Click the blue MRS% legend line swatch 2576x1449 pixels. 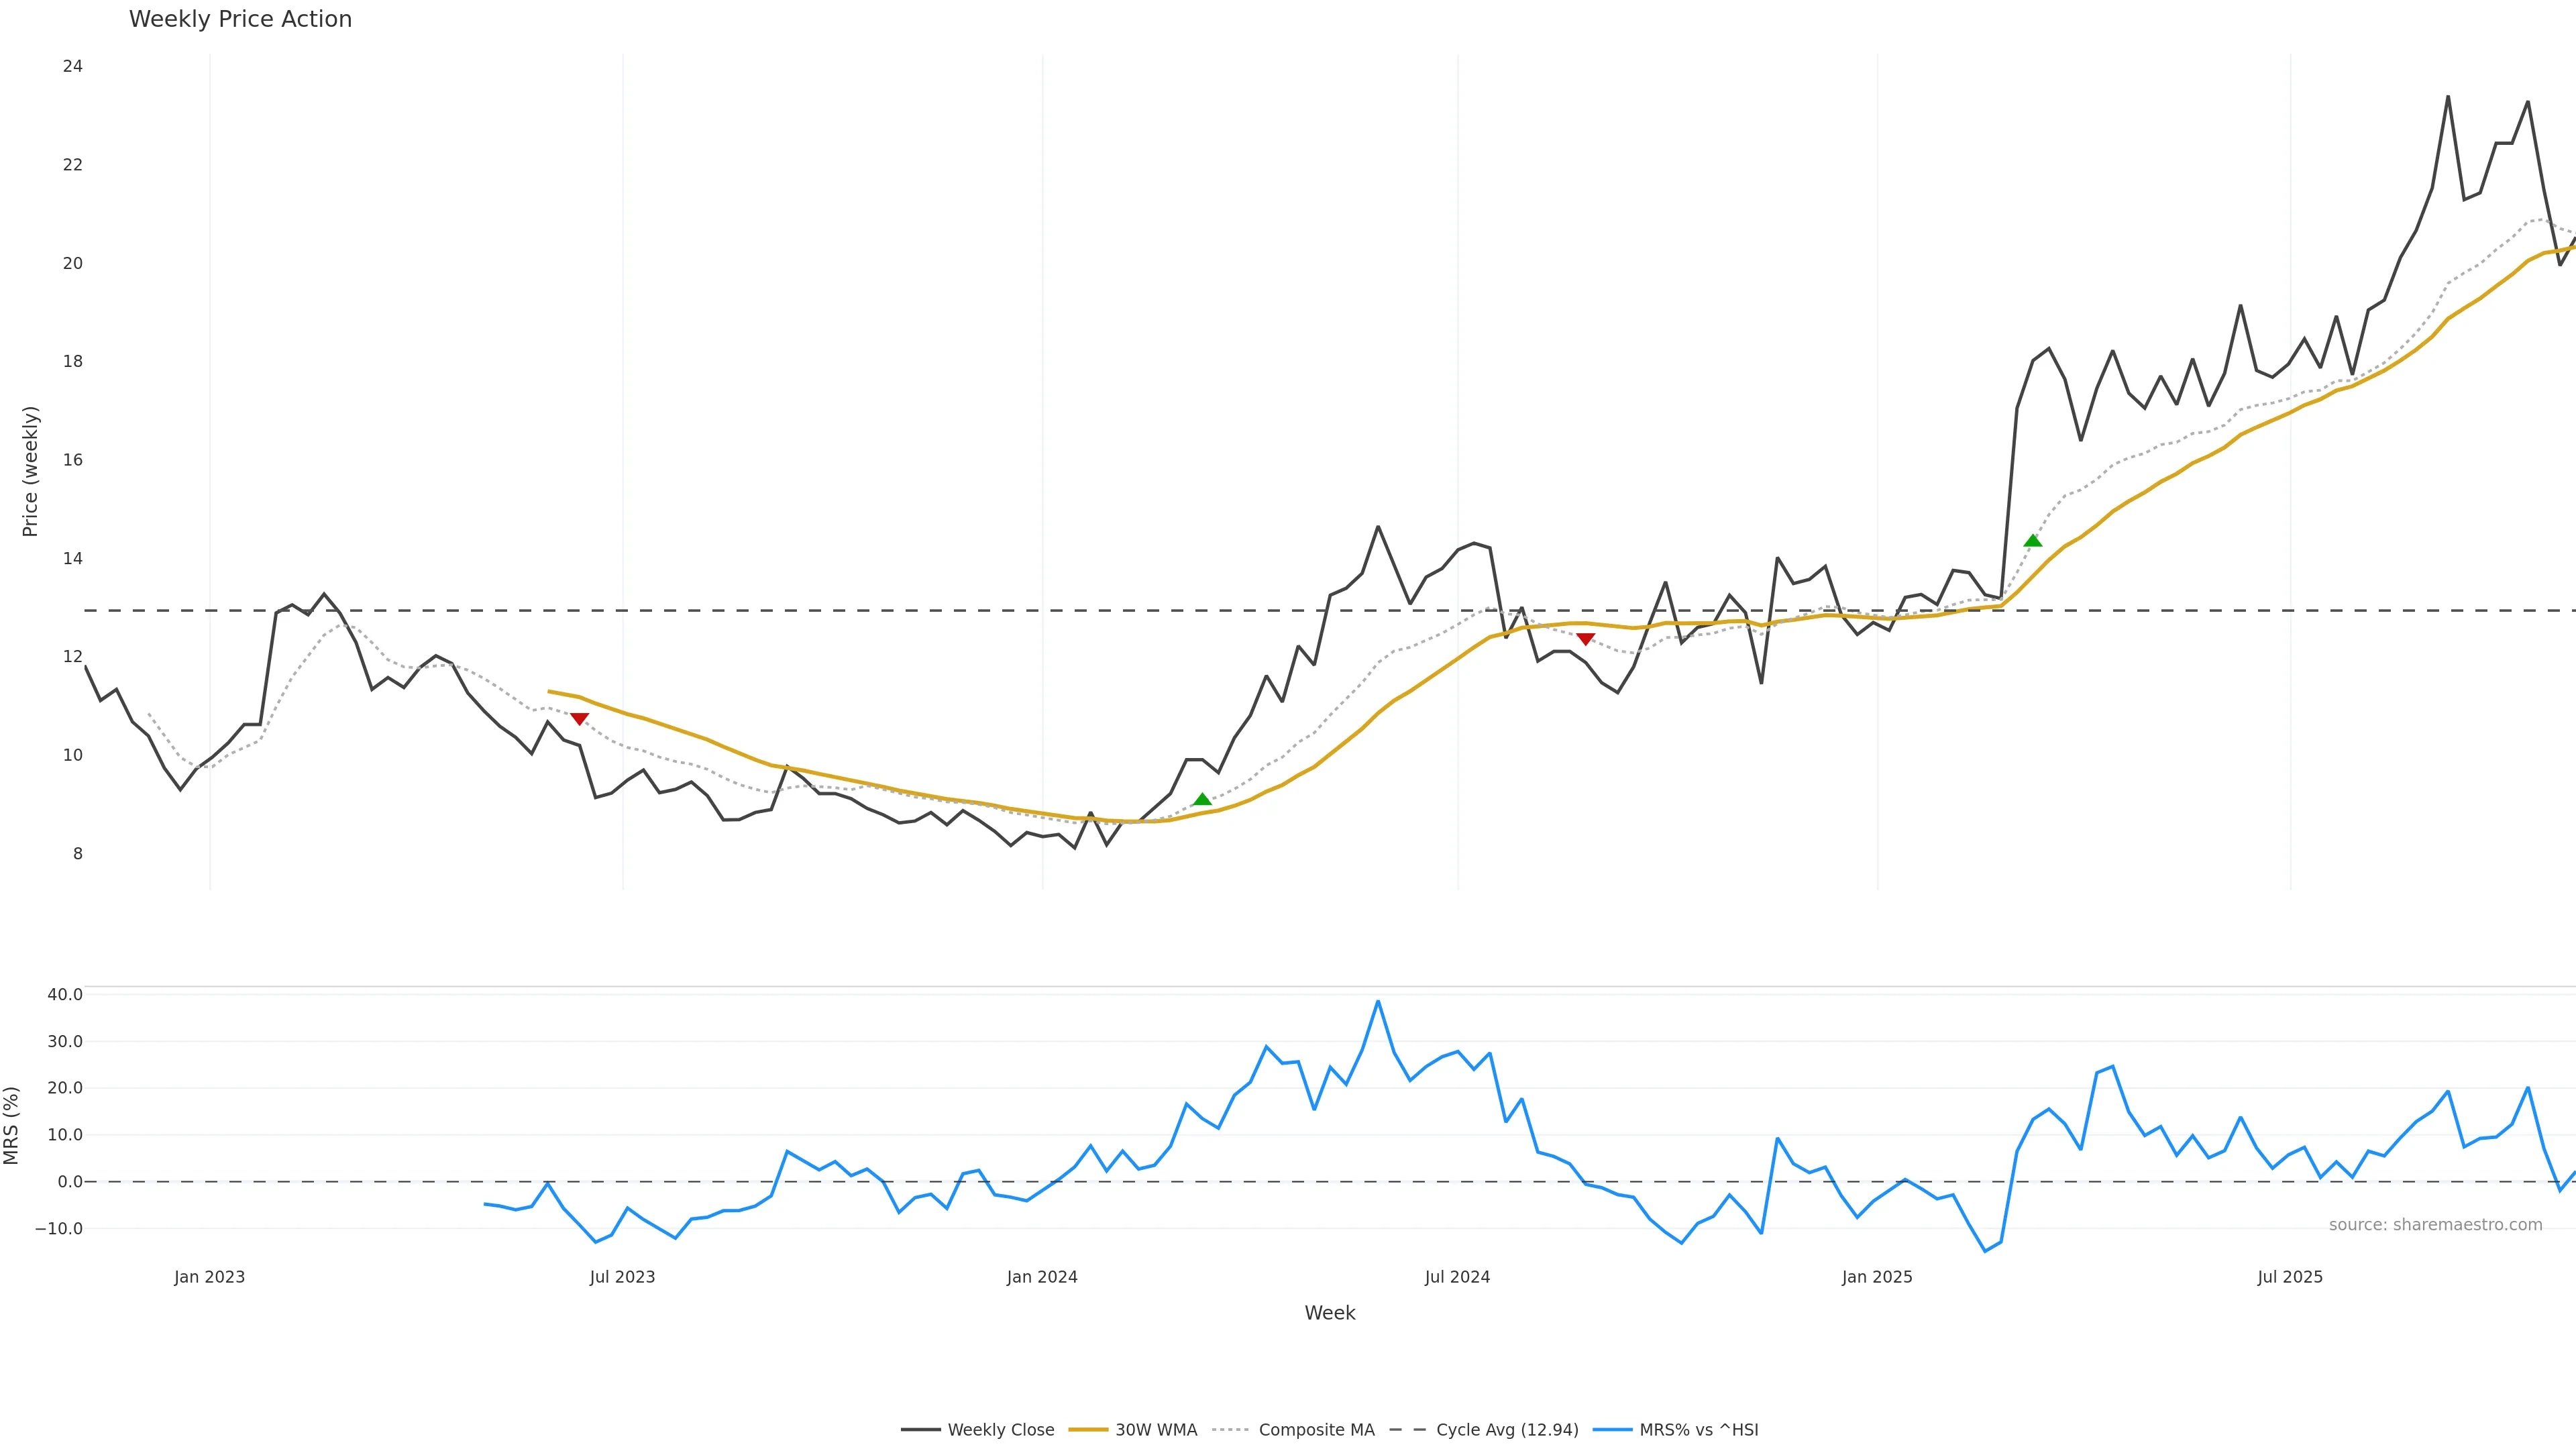1612,1430
